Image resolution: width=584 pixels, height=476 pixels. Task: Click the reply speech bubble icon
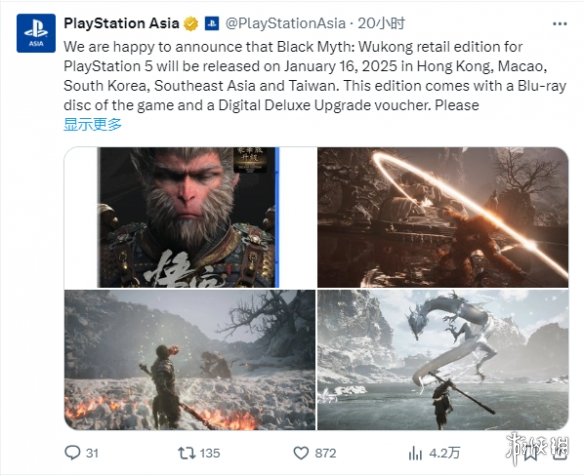(x=72, y=453)
